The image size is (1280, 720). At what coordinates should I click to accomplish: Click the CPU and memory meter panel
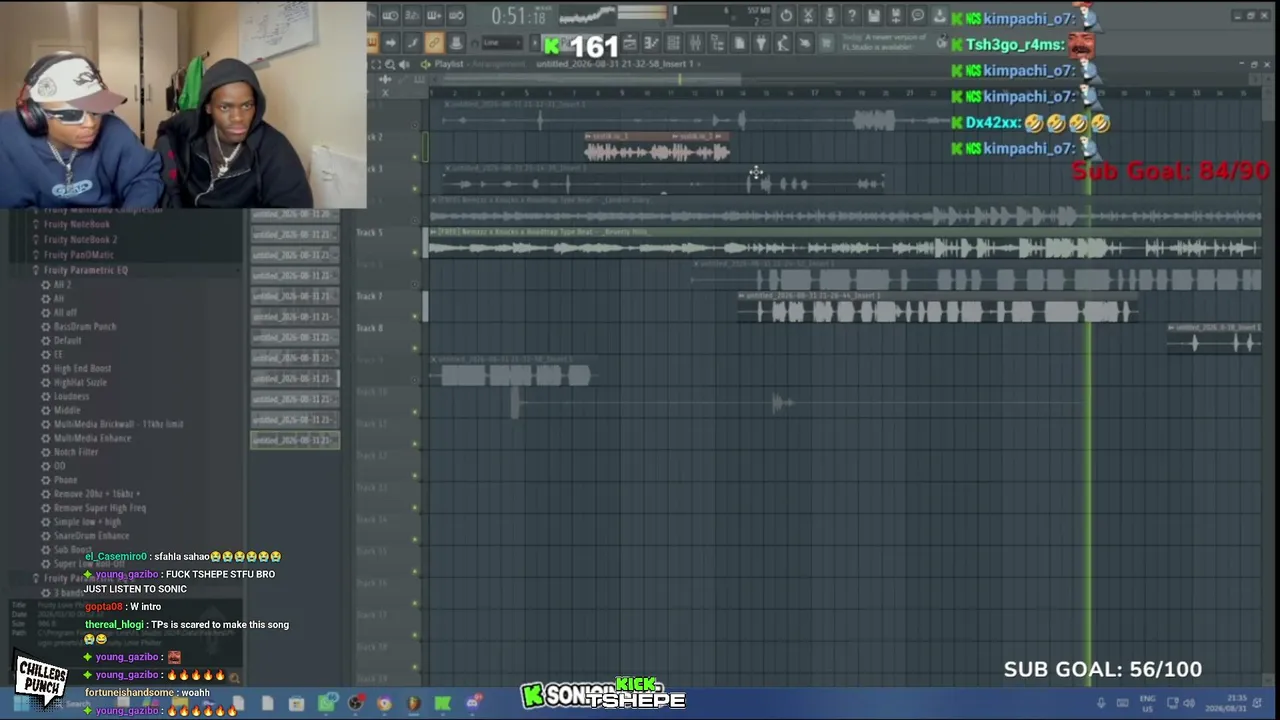(720, 16)
